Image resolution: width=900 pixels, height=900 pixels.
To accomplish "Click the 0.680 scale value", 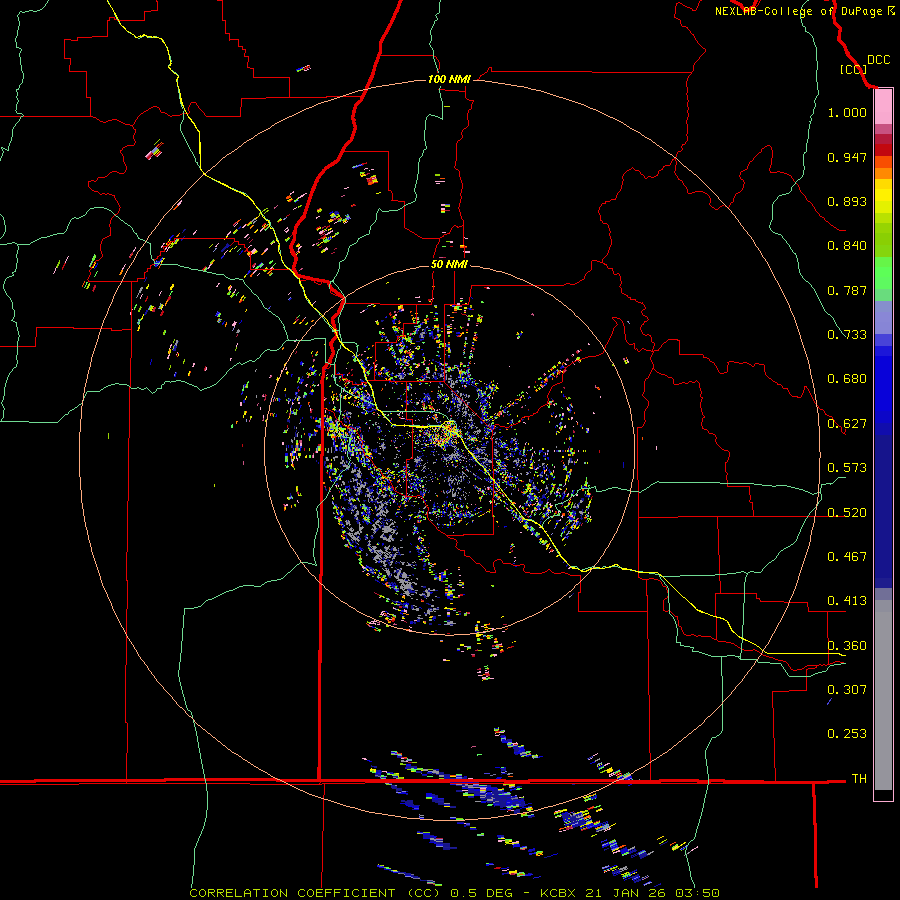I will (x=847, y=379).
